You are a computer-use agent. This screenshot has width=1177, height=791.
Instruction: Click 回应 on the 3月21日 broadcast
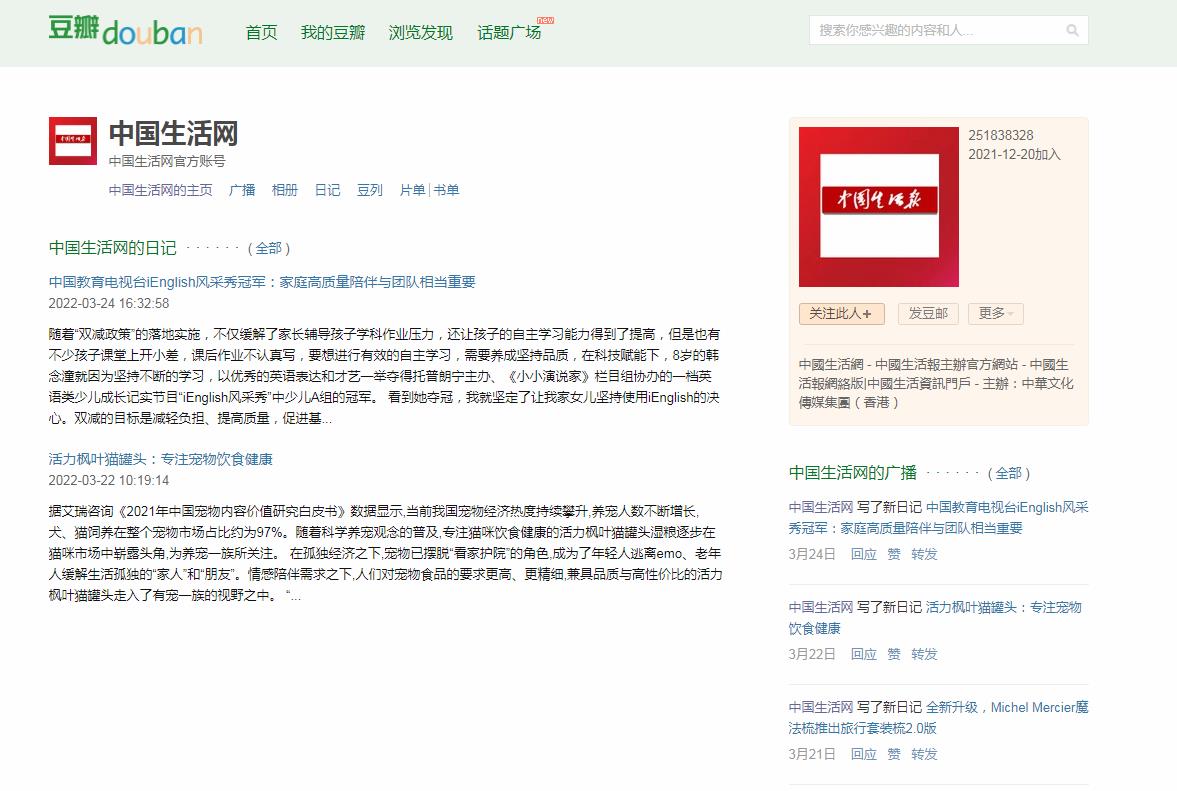[864, 754]
